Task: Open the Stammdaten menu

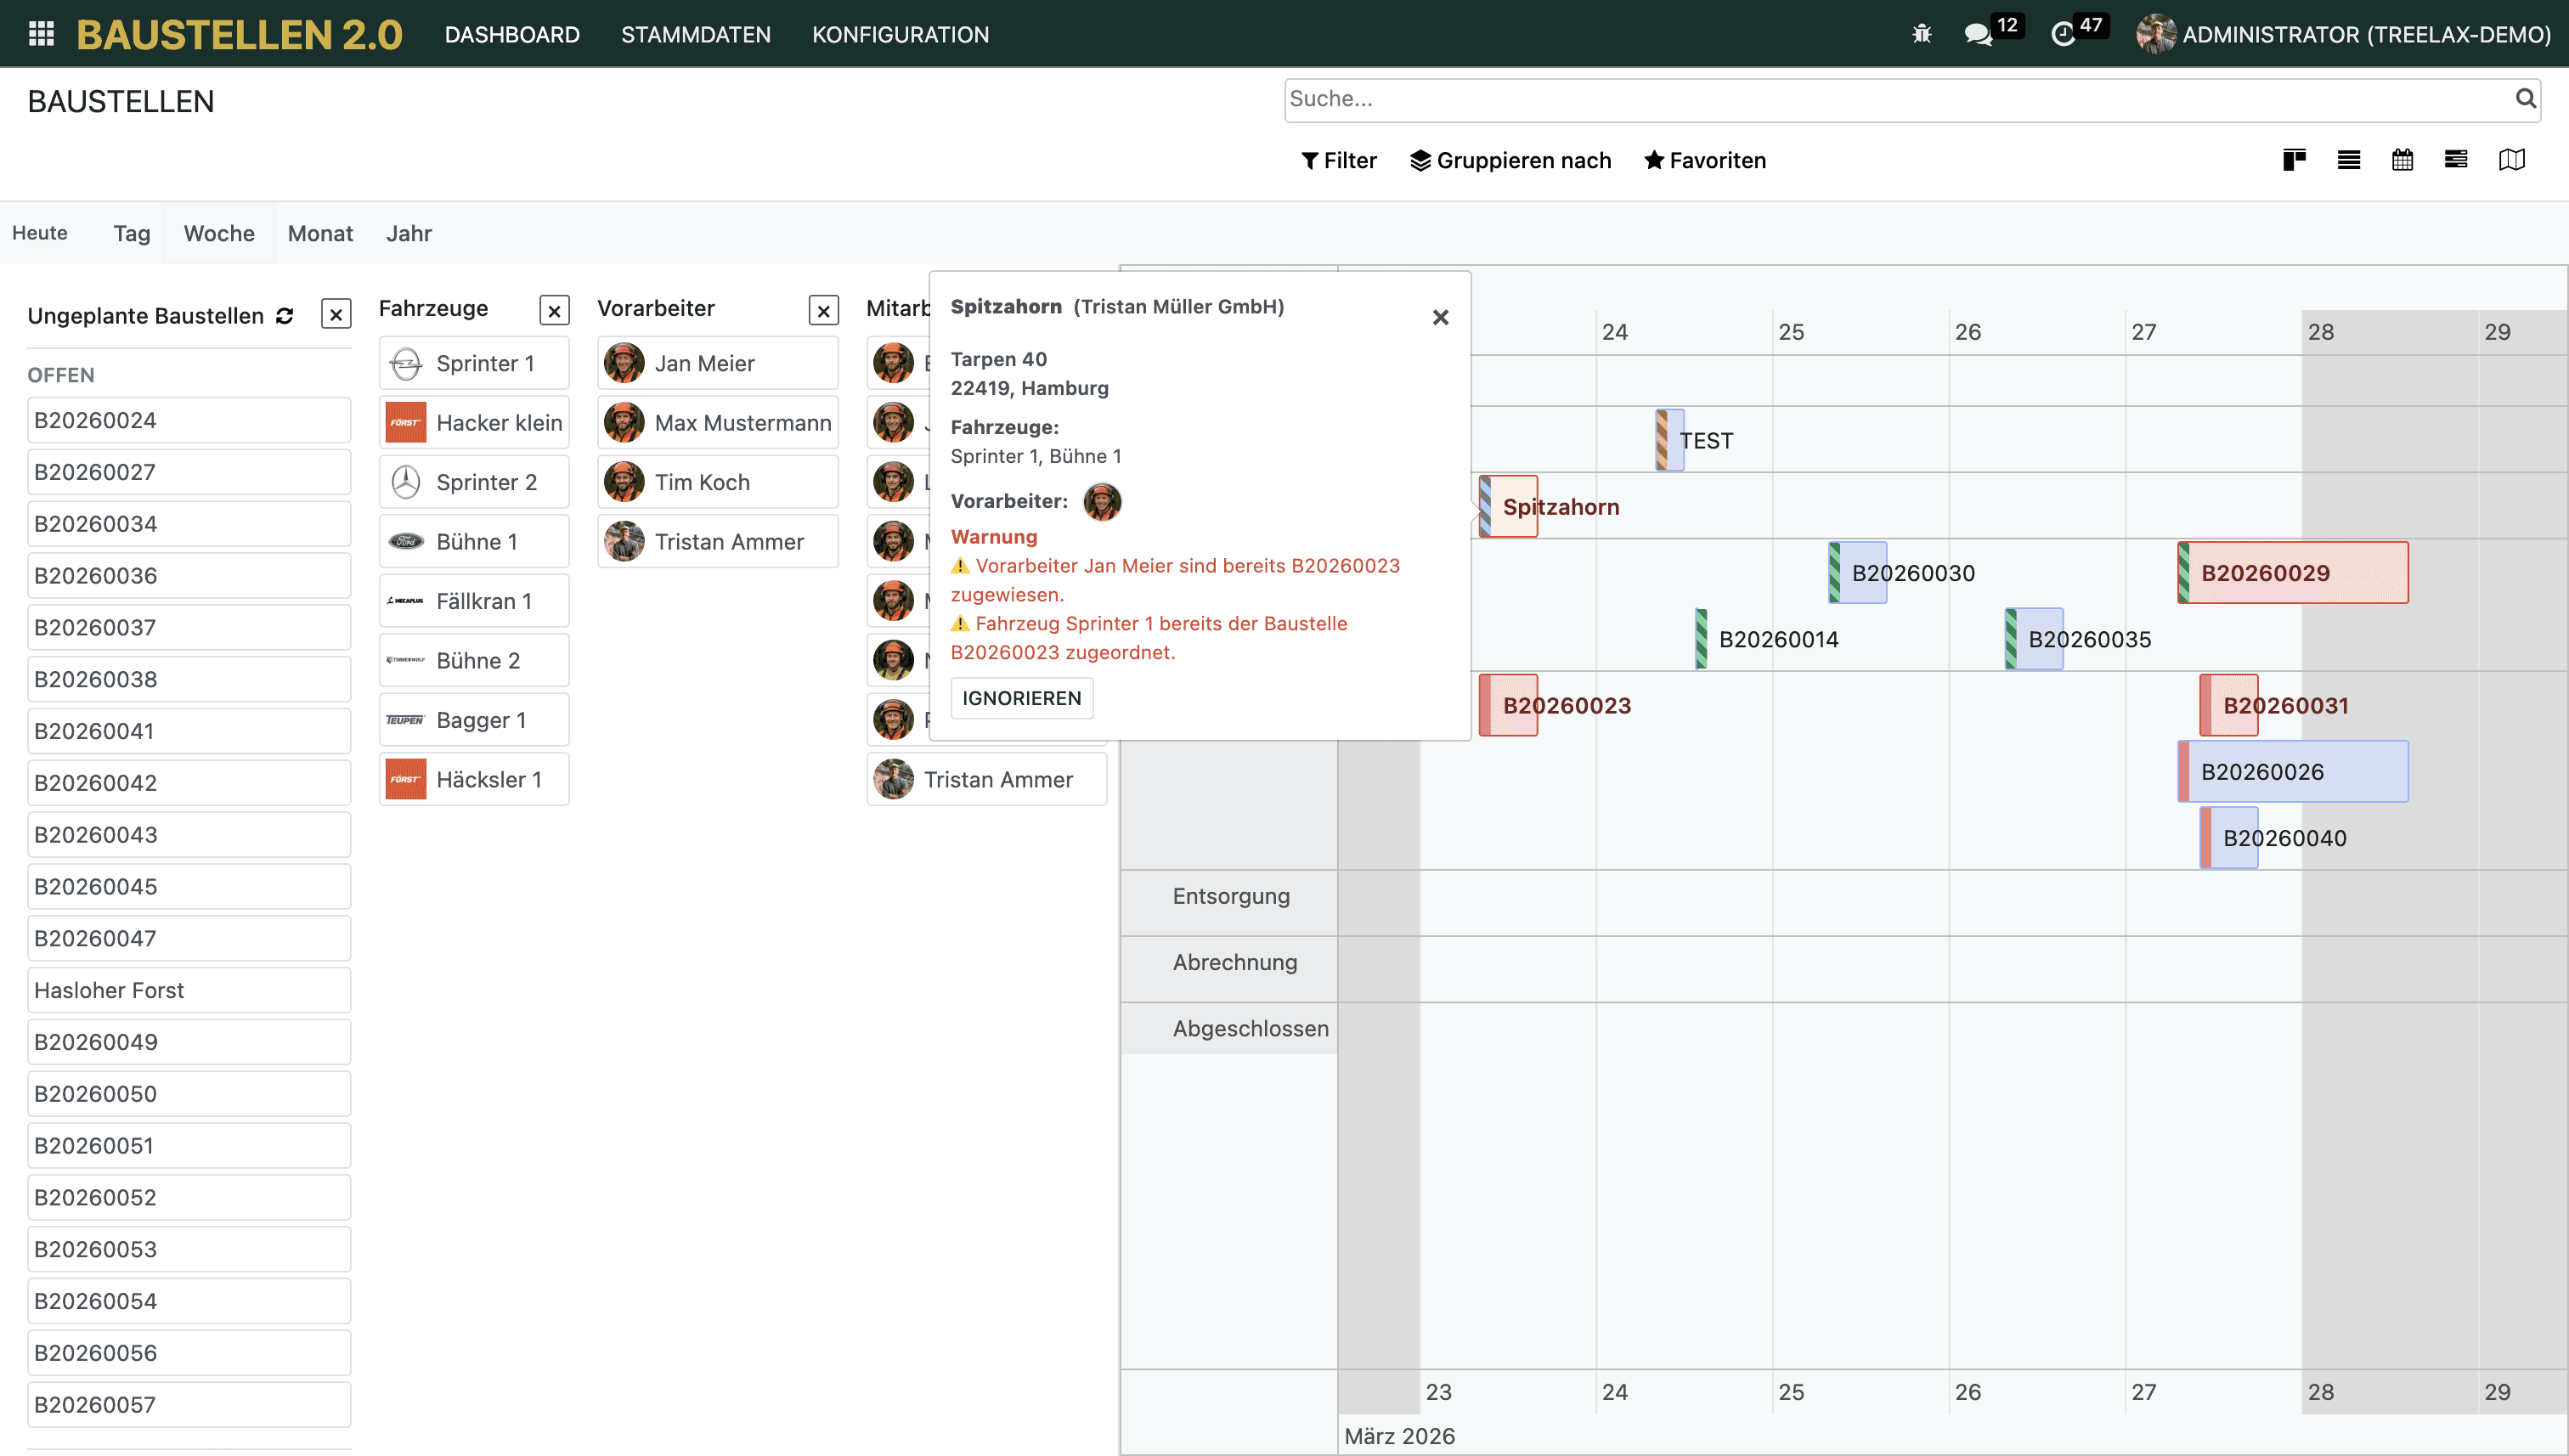Action: tap(695, 34)
